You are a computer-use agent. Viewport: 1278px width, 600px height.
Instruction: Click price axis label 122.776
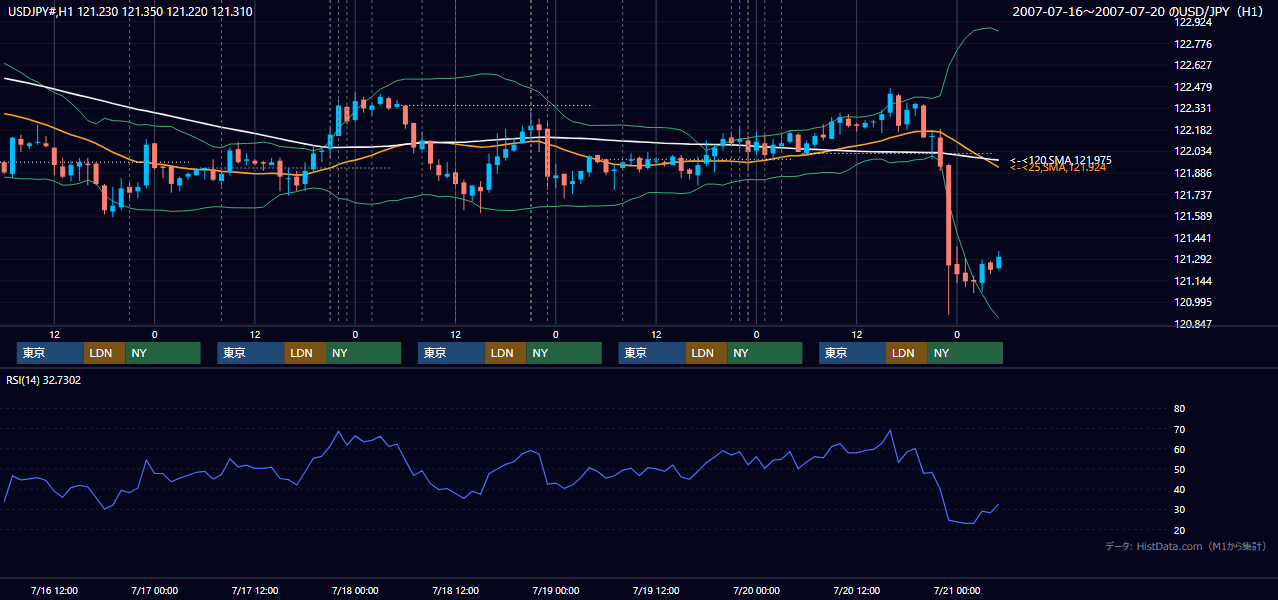click(x=1194, y=44)
